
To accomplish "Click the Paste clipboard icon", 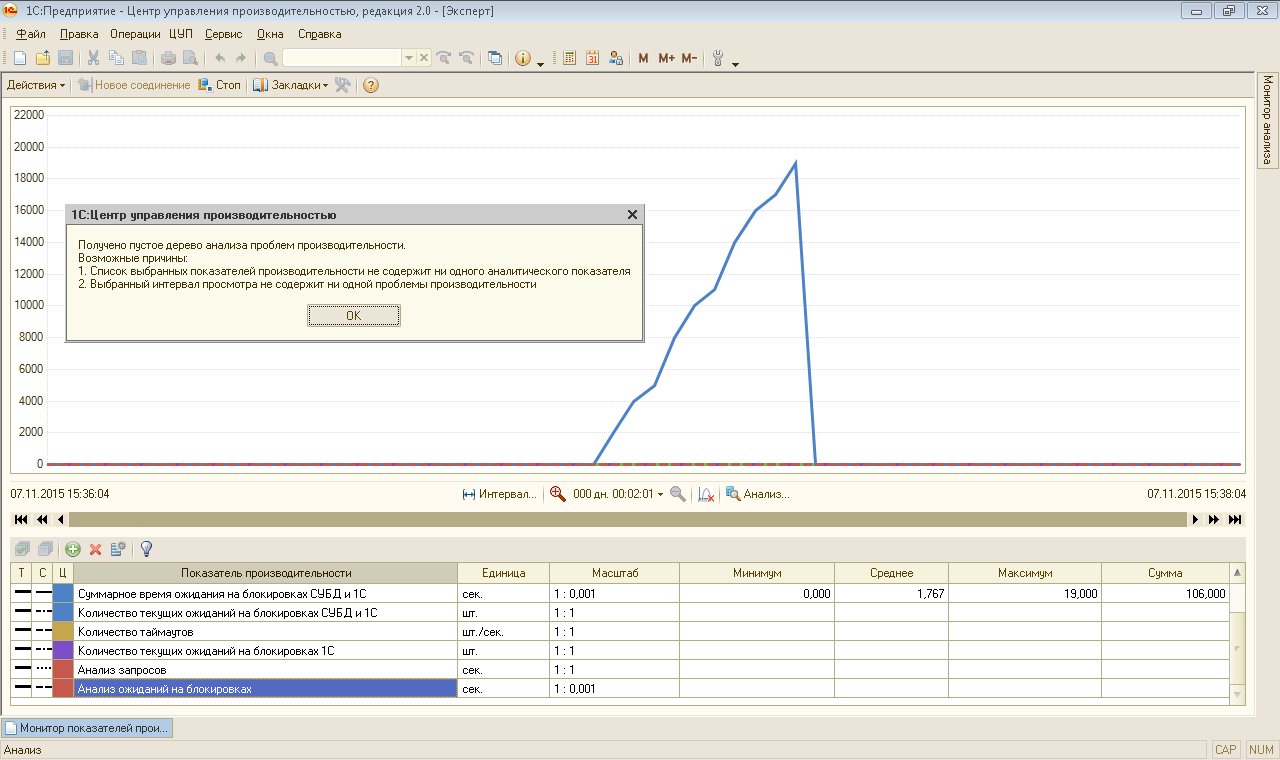I will pos(139,58).
